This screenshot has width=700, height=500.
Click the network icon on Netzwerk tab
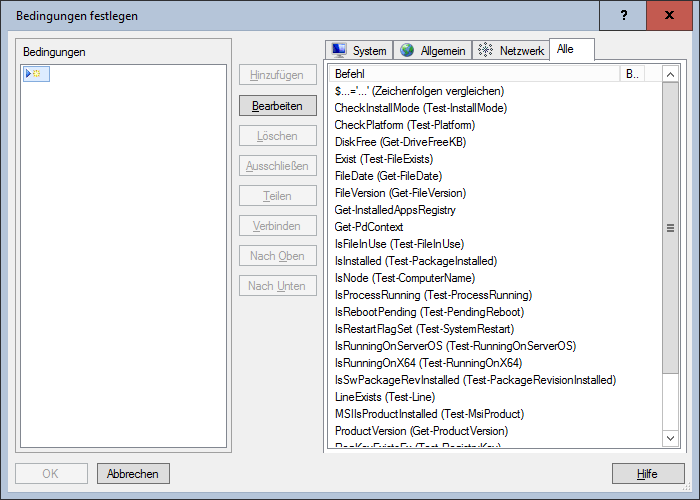pyautogui.click(x=485, y=50)
